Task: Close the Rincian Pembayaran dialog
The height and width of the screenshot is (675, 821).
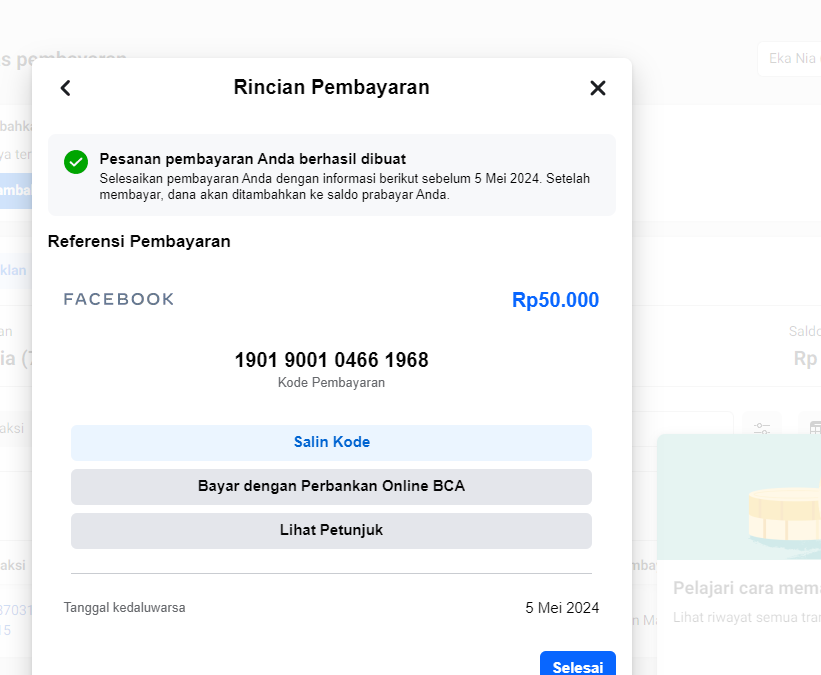Action: (x=598, y=88)
